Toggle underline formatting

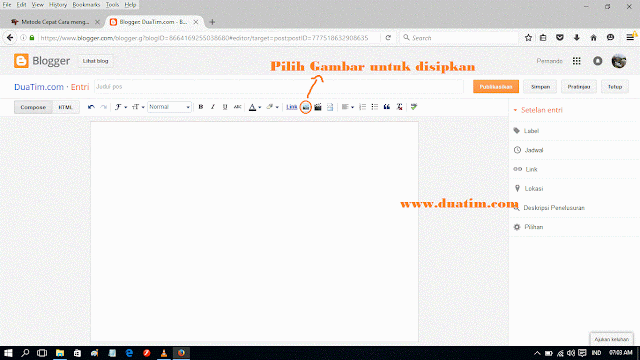(x=225, y=107)
